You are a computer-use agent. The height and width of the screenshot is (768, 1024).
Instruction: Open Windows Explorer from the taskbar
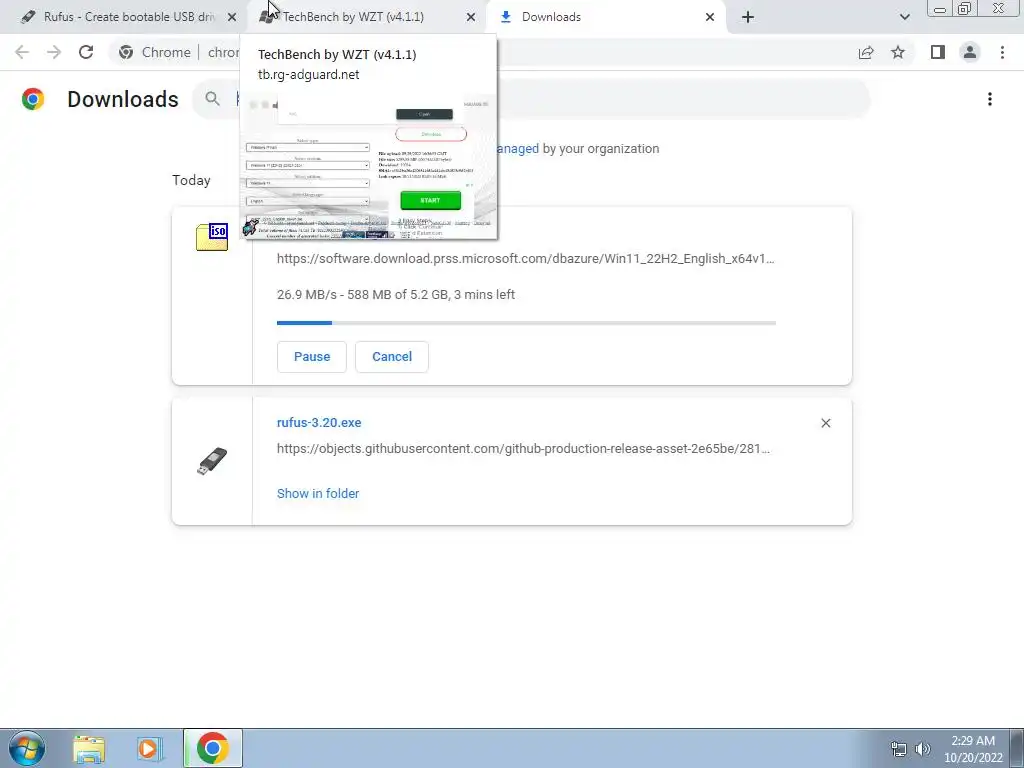tap(89, 748)
